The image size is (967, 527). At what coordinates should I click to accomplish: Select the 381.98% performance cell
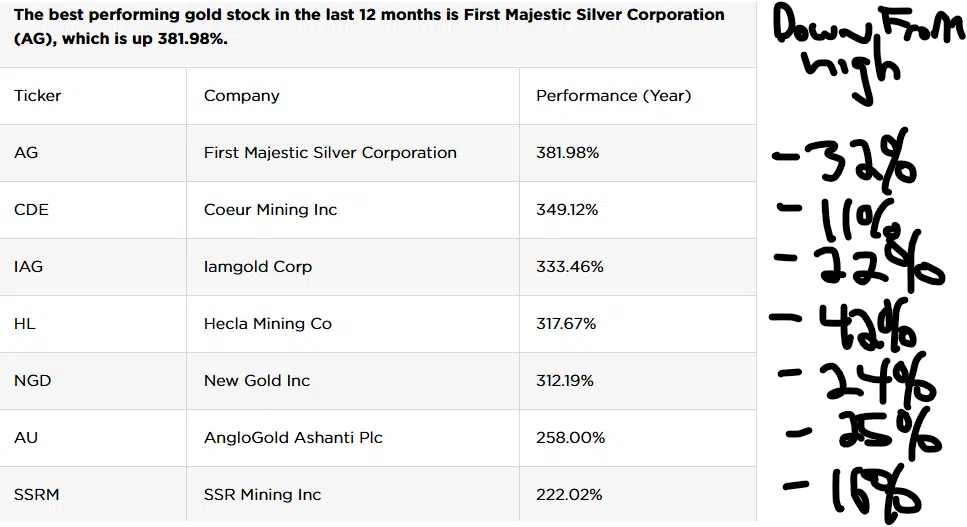pos(567,153)
